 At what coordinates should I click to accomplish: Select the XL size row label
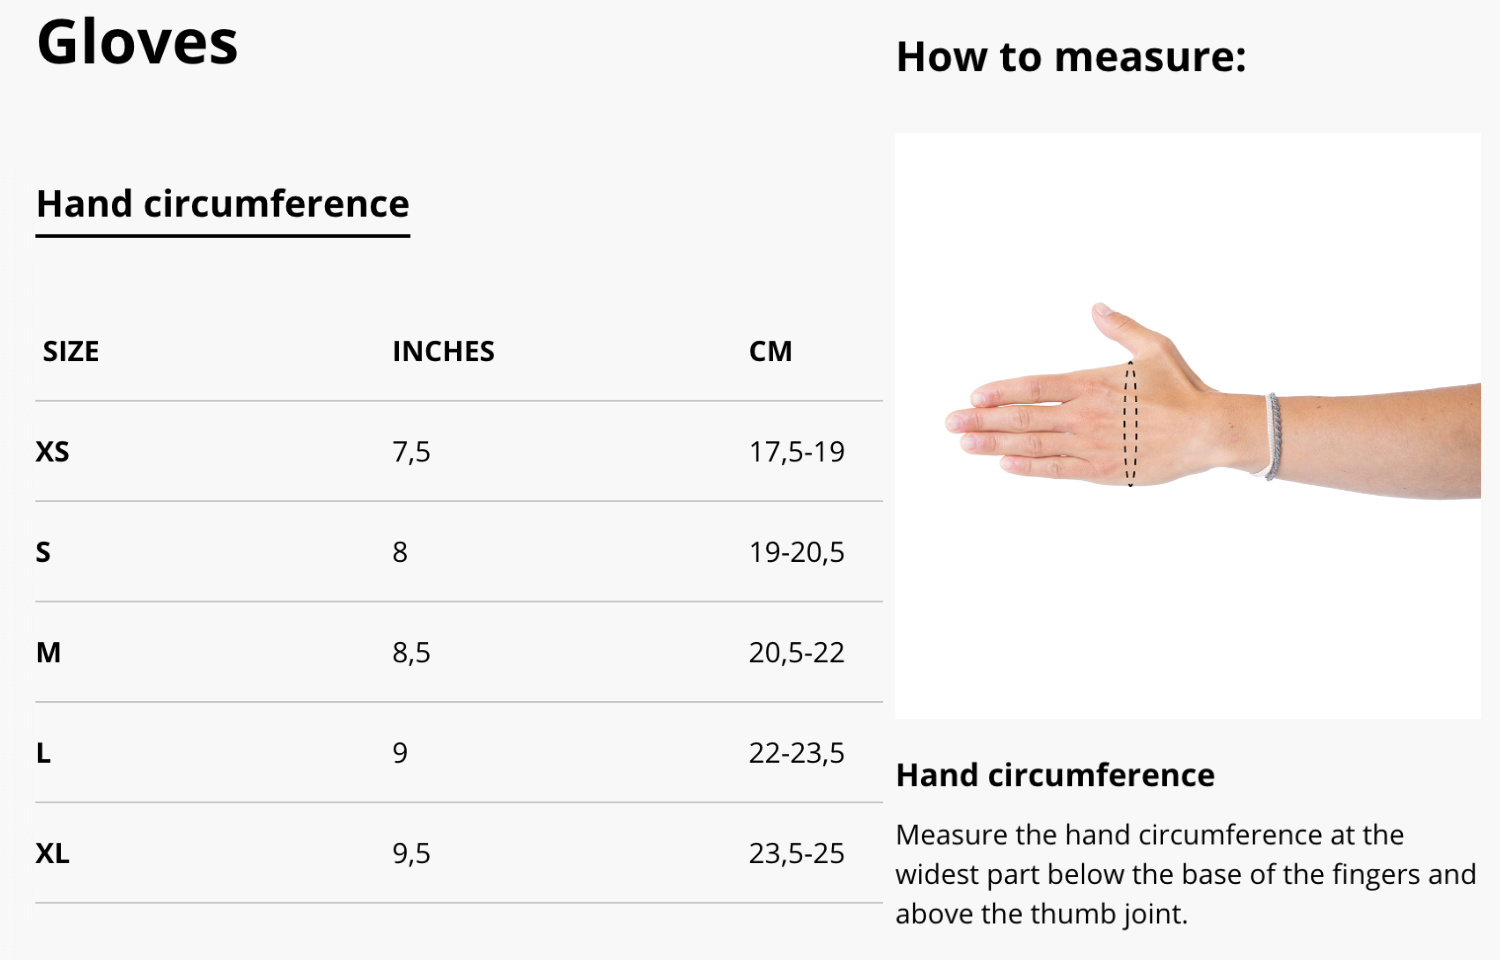pyautogui.click(x=53, y=853)
